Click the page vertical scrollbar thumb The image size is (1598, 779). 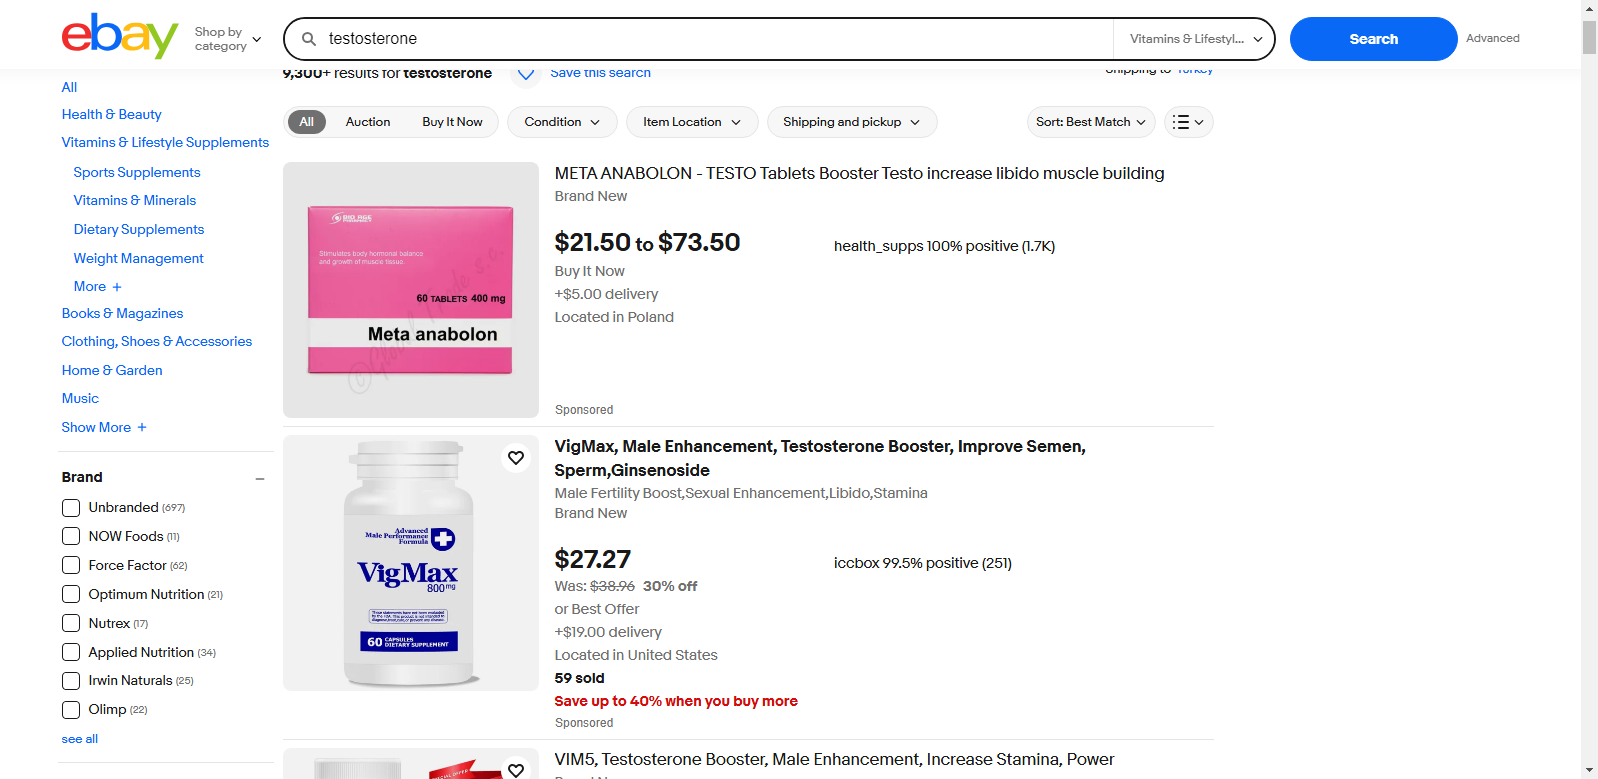(x=1589, y=37)
